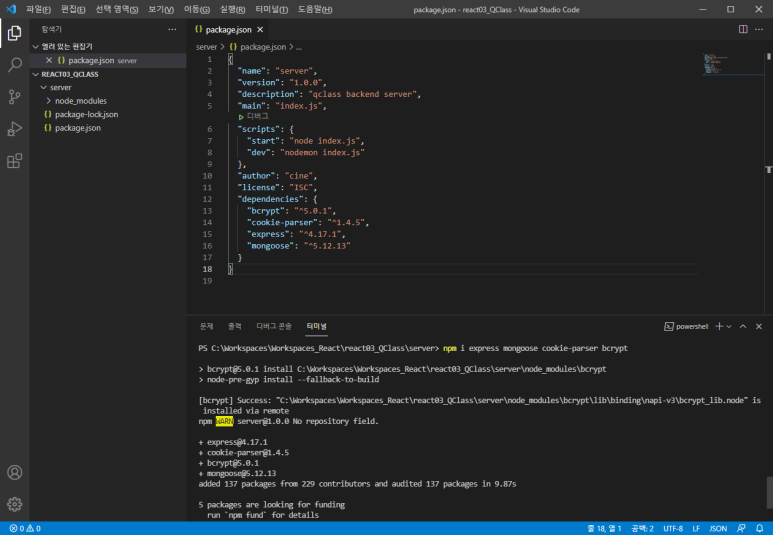Click the npm install command in terminal

[535, 348]
